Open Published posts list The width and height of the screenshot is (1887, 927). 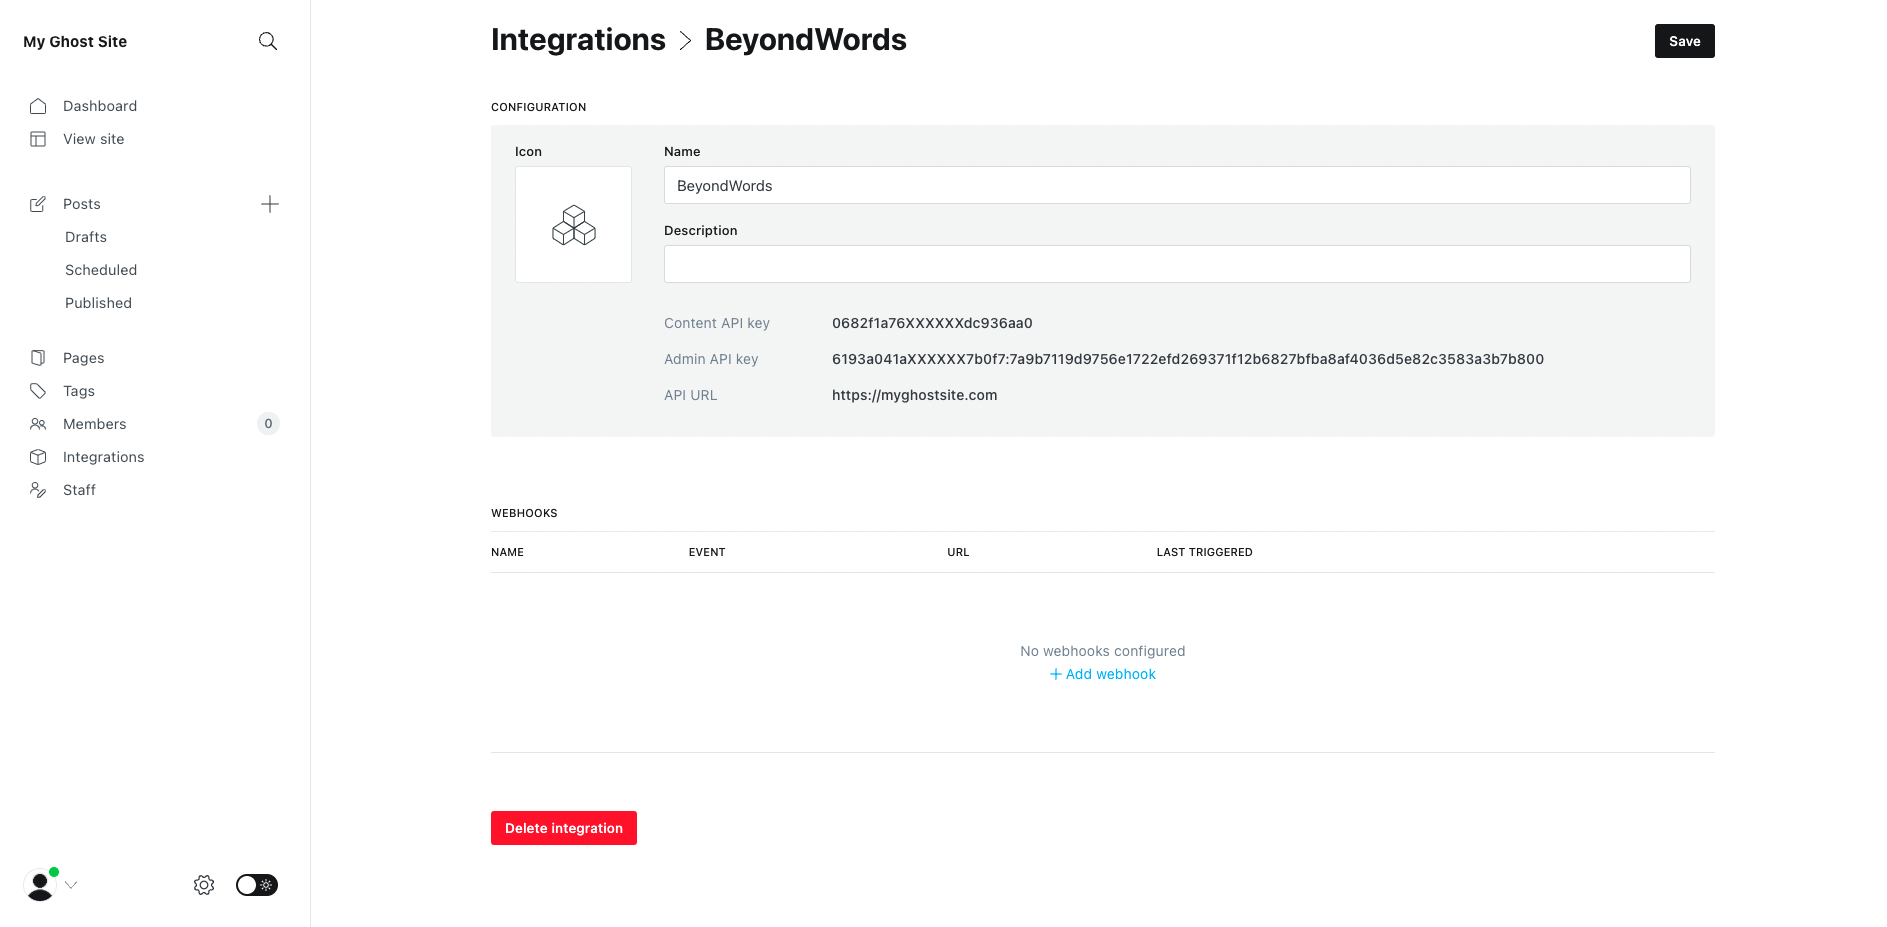pos(98,303)
